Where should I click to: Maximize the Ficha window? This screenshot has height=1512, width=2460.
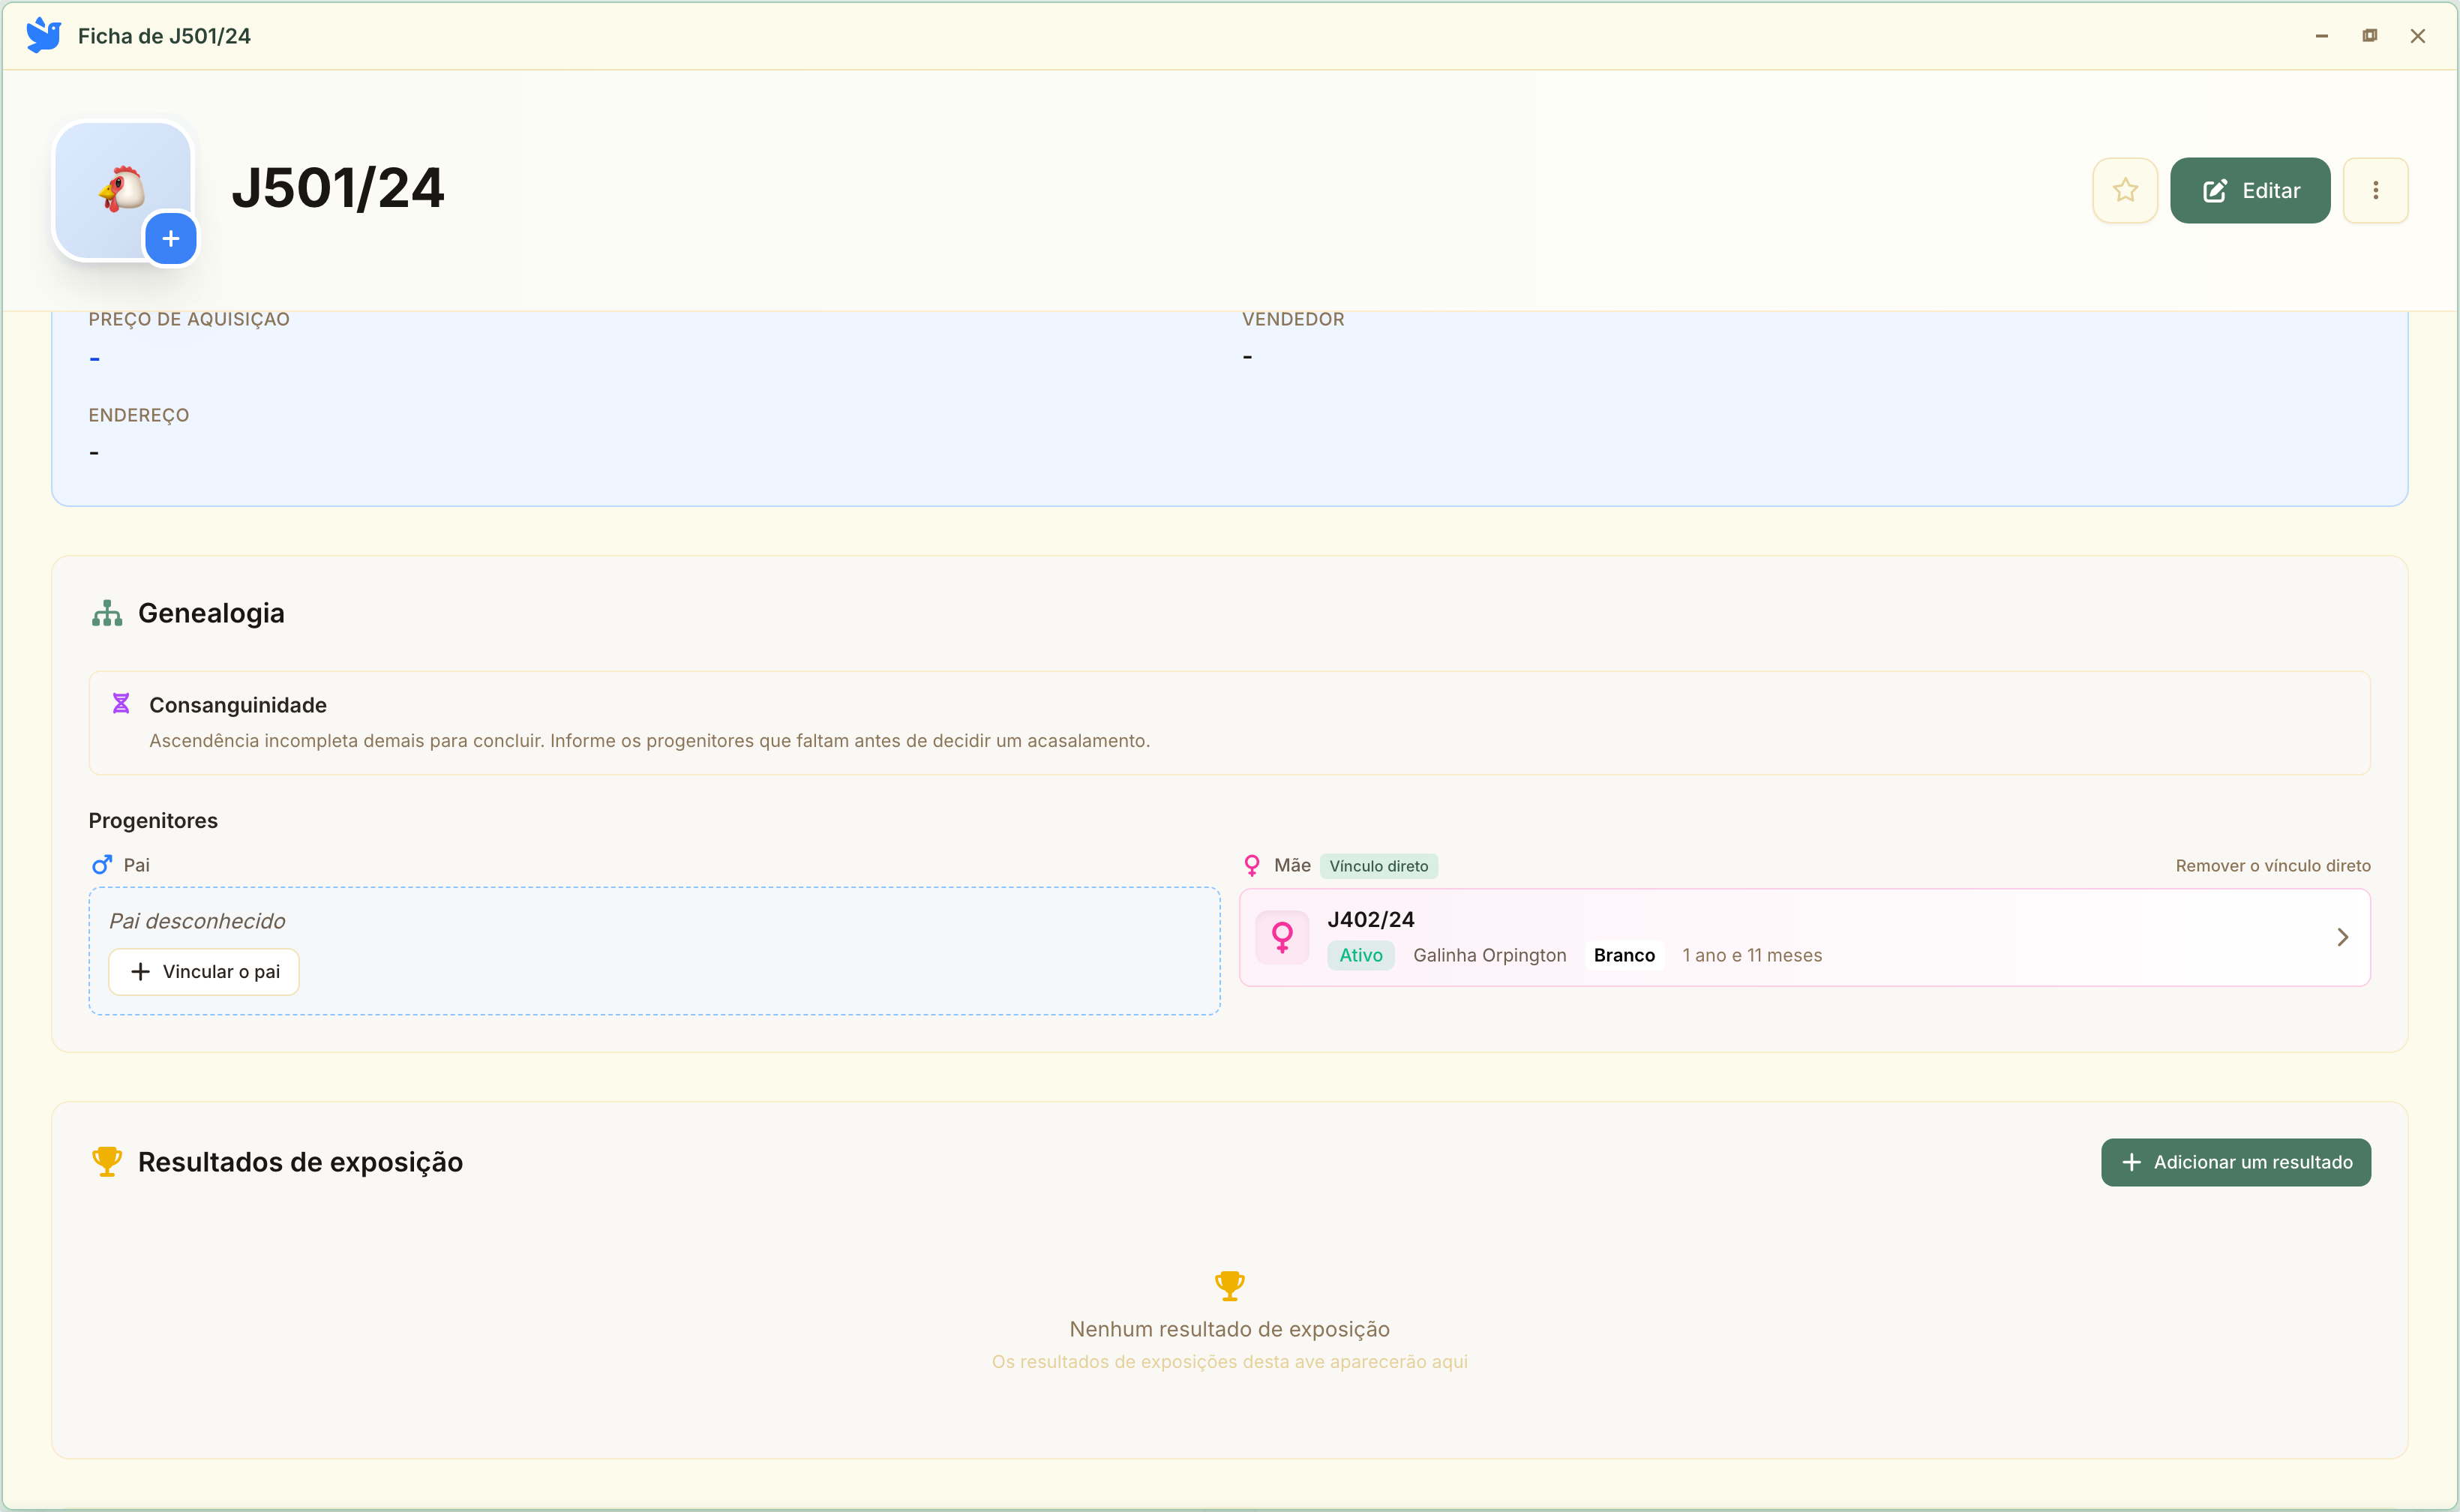[2369, 36]
